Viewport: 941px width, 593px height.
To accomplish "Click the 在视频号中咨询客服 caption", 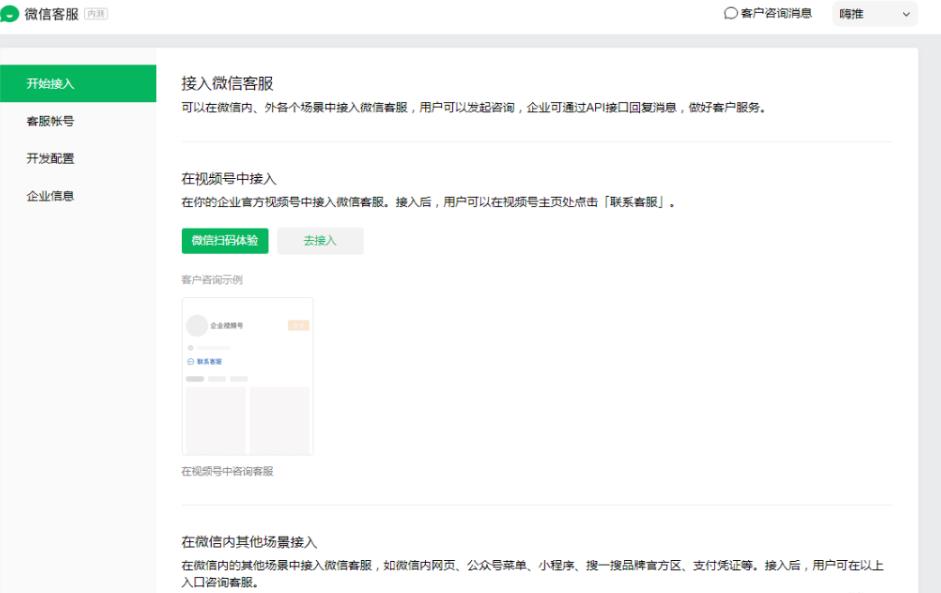I will pyautogui.click(x=227, y=471).
